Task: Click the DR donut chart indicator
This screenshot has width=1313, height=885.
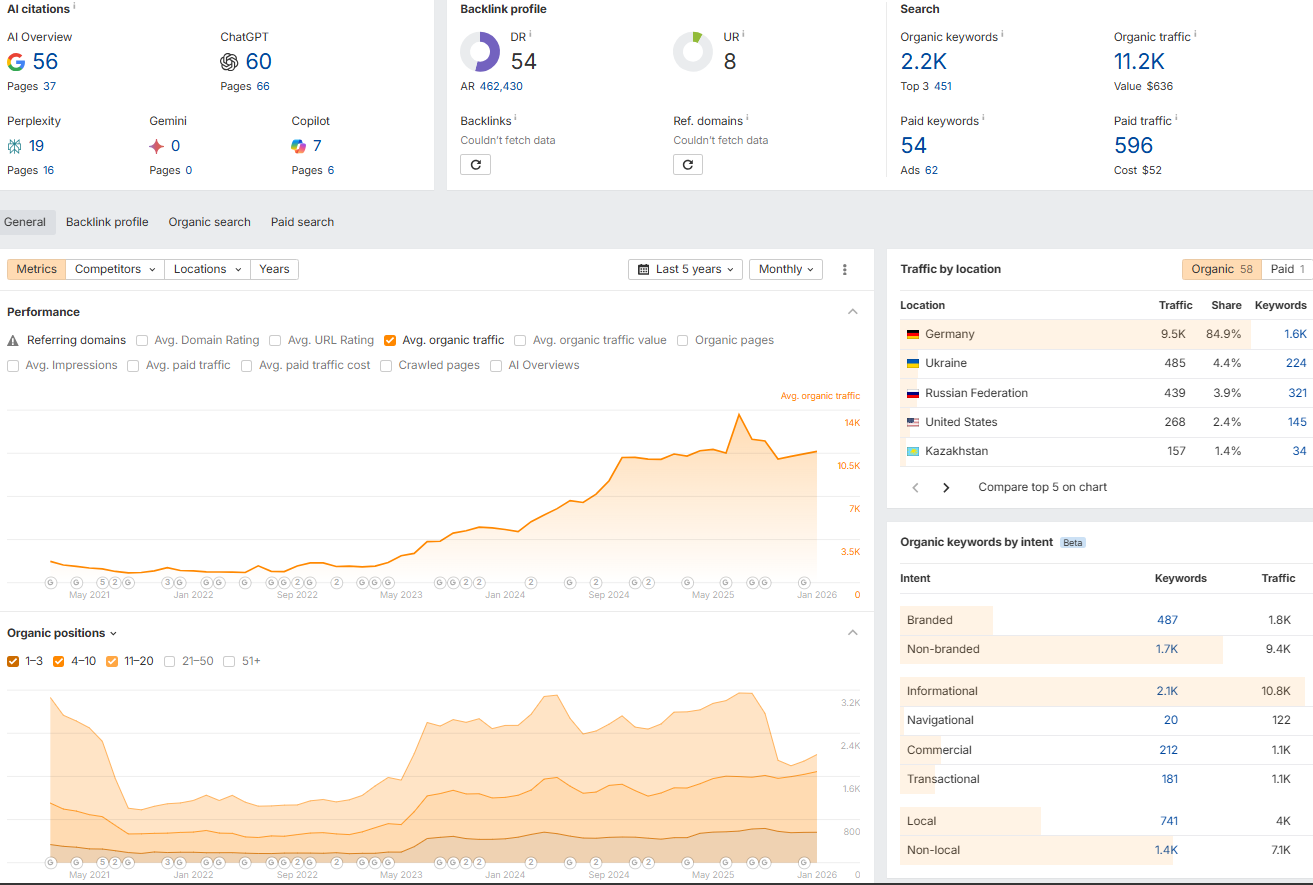Action: (480, 52)
